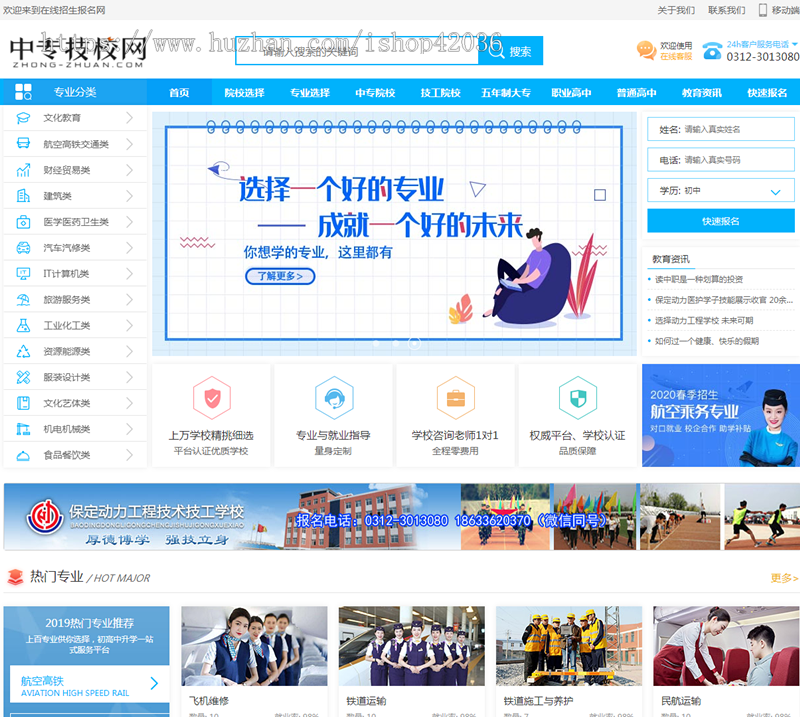
Task: Click the 移动端 phone icon at top right
Action: point(764,10)
